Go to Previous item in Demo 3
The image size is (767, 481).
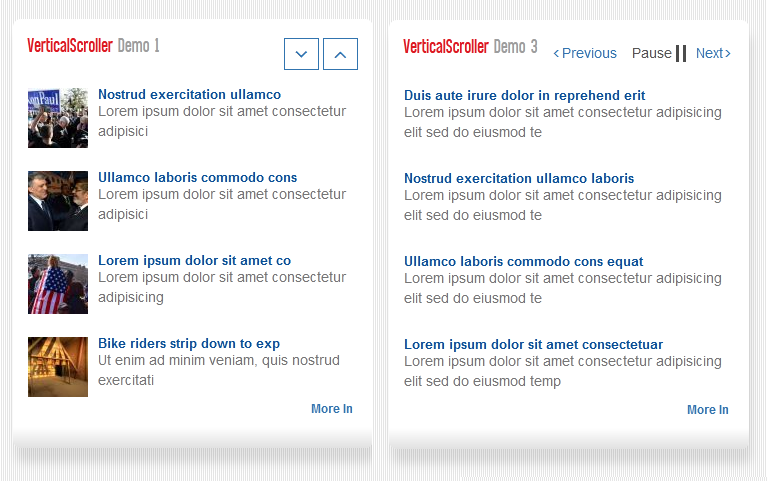point(585,53)
